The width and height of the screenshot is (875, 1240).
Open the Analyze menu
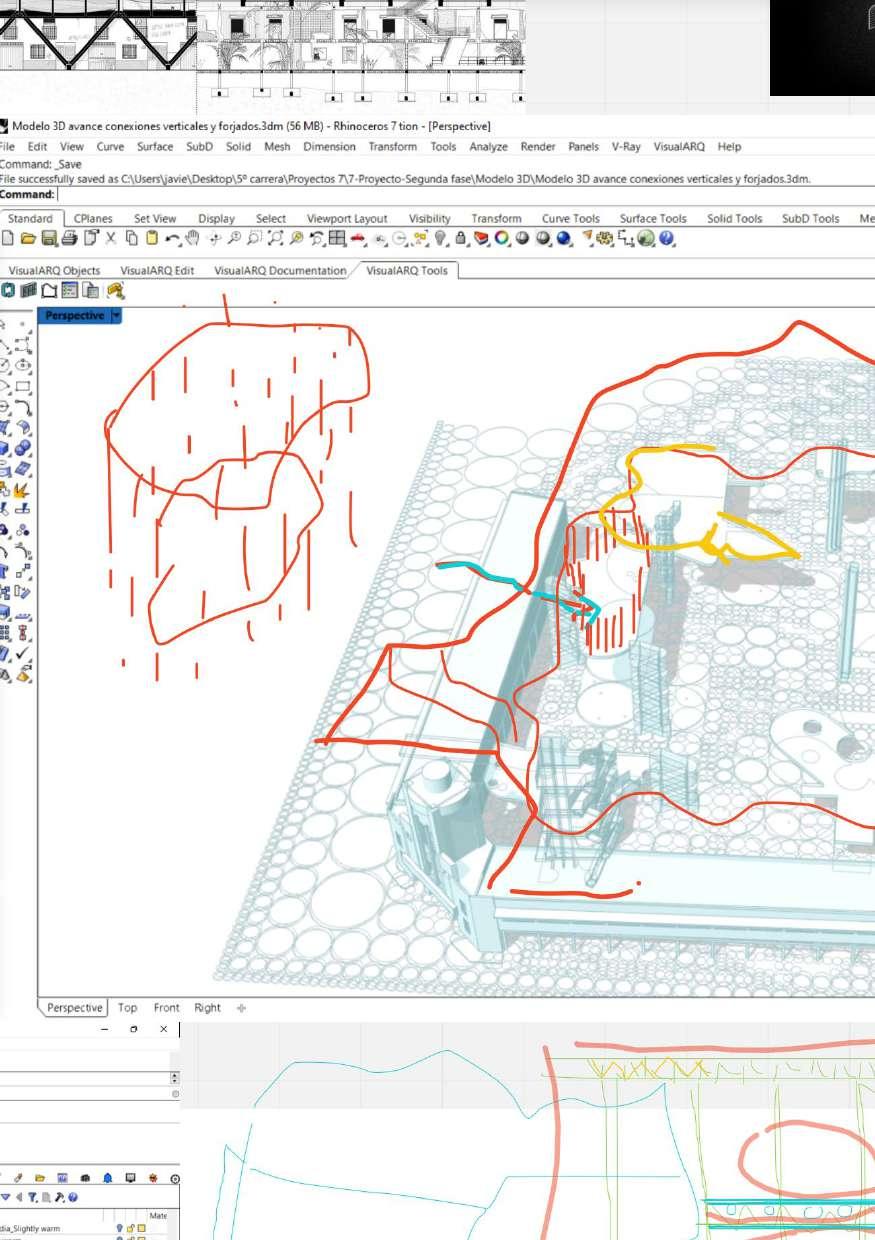[x=488, y=146]
